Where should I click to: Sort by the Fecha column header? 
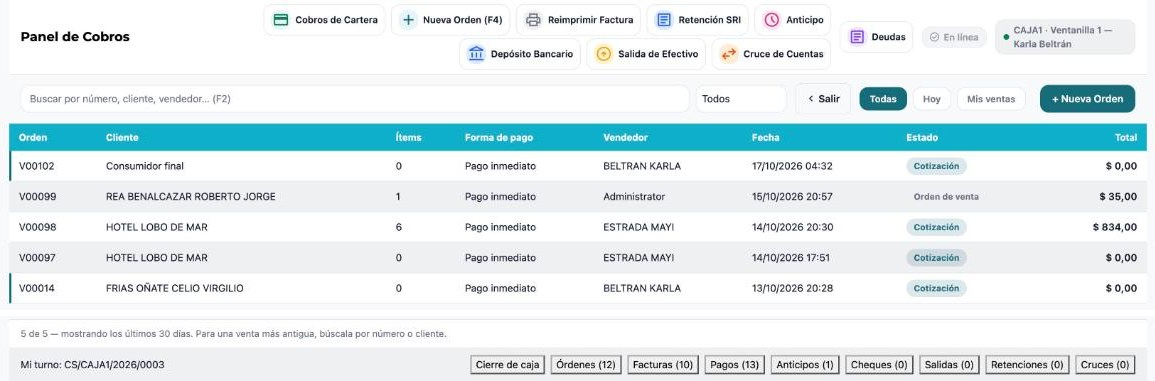765,138
